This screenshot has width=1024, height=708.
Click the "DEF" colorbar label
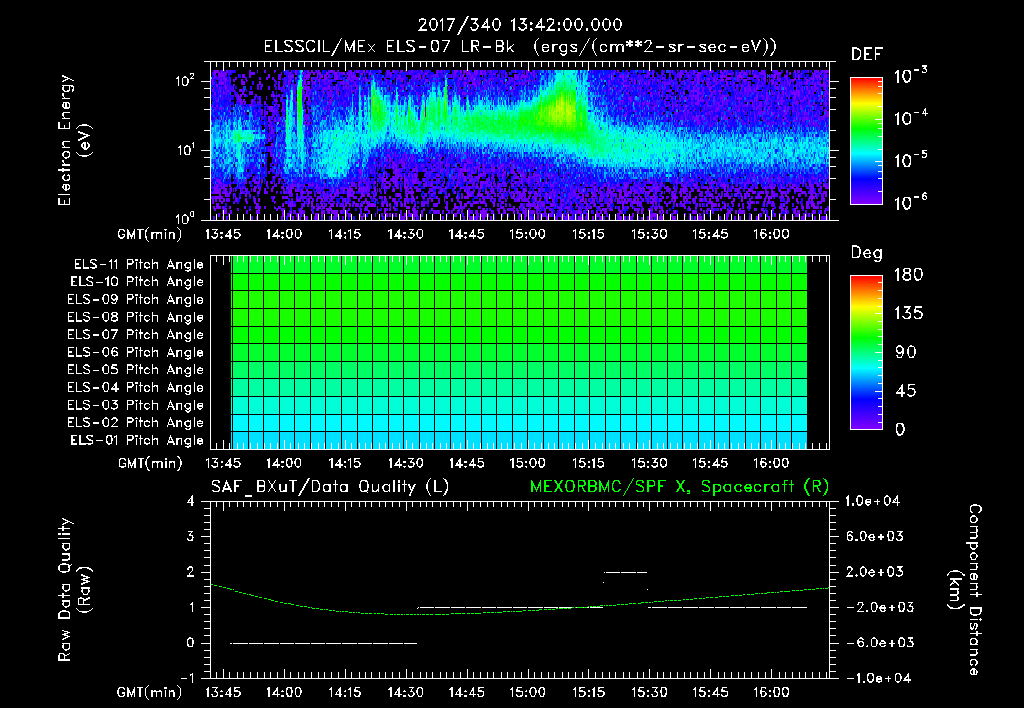tap(867, 55)
